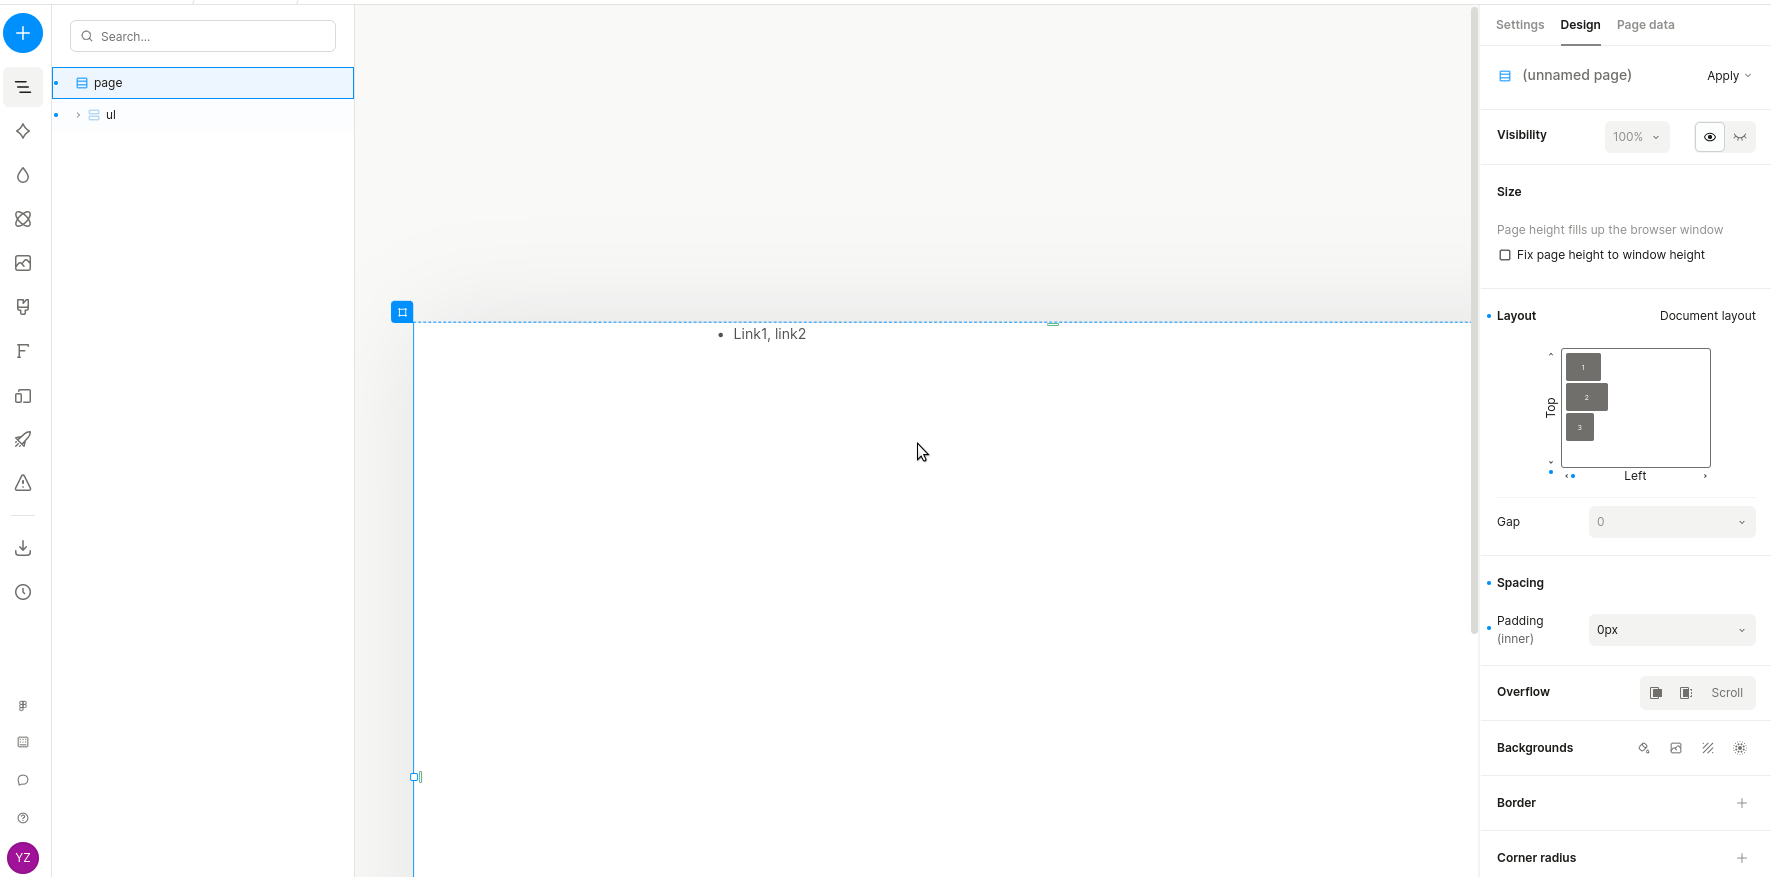Switch to the Settings tab
This screenshot has width=1771, height=877.
click(x=1519, y=25)
